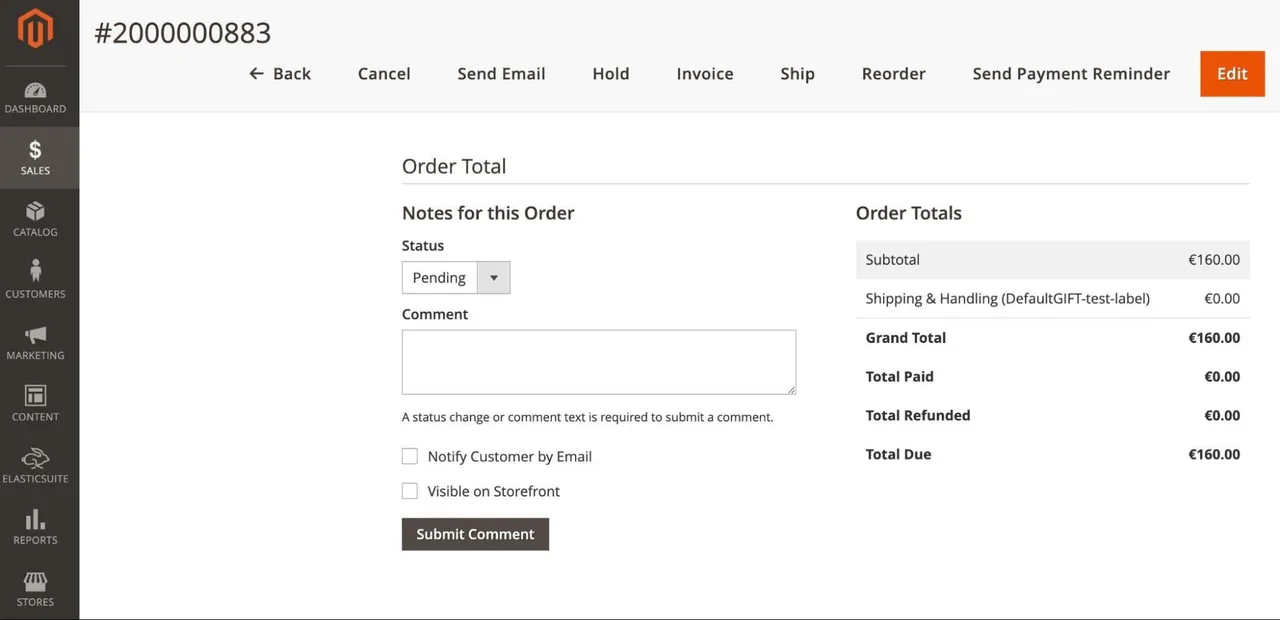1280x620 pixels.
Task: Select the Ship action
Action: tap(797, 74)
